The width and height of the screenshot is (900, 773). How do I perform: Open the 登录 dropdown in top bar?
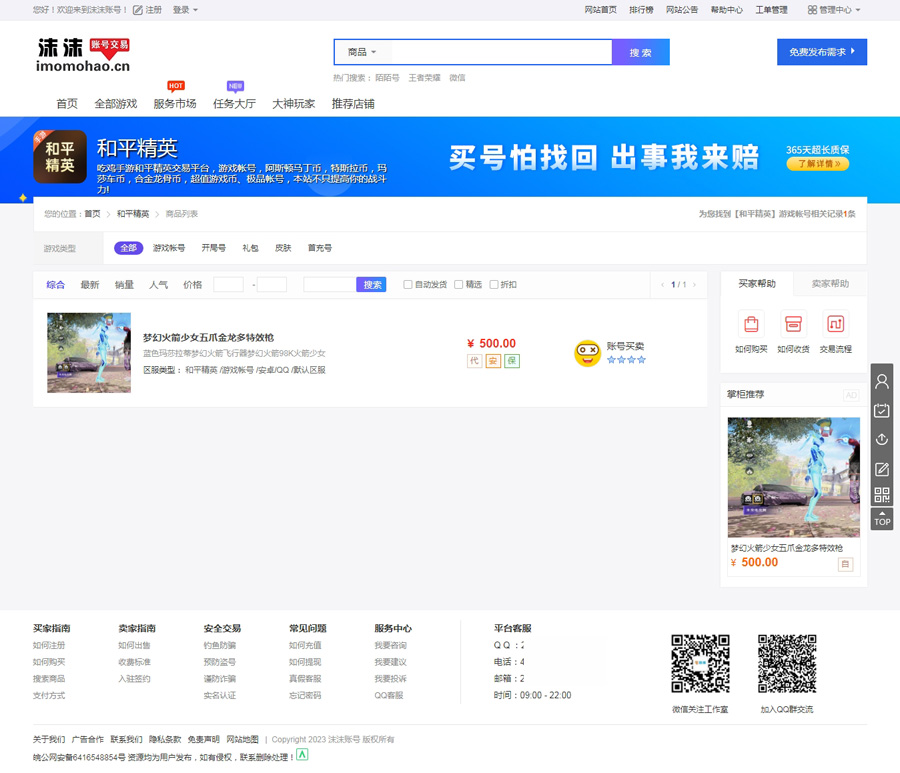[185, 10]
